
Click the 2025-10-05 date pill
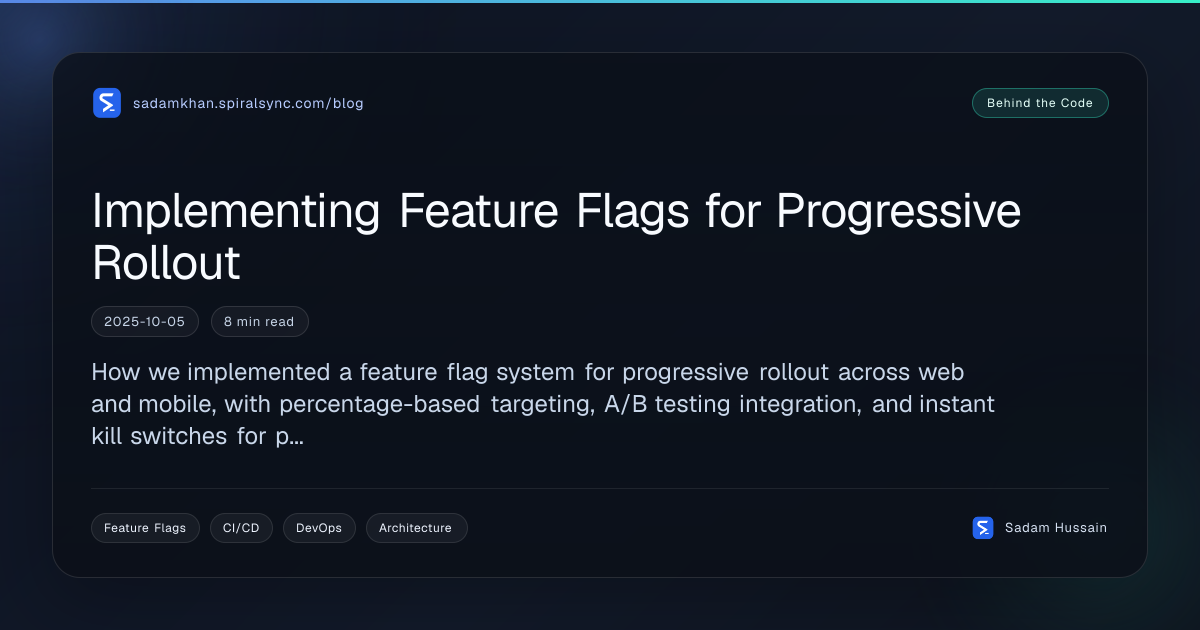pos(145,321)
